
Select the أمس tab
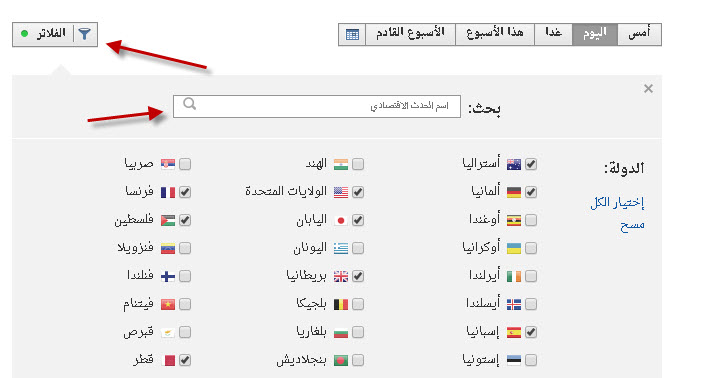click(x=639, y=34)
